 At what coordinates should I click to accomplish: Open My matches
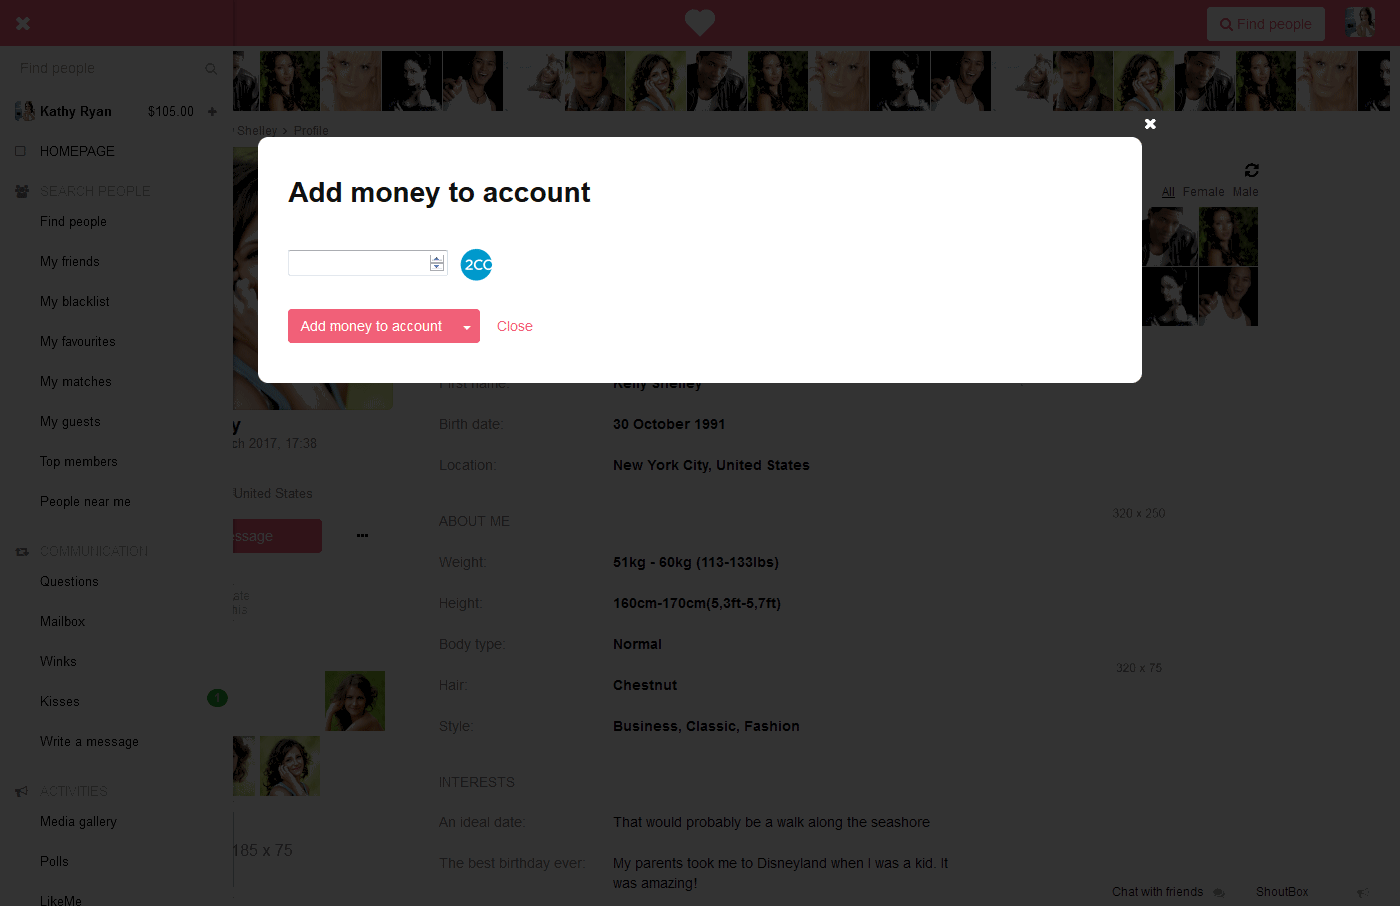pos(76,381)
